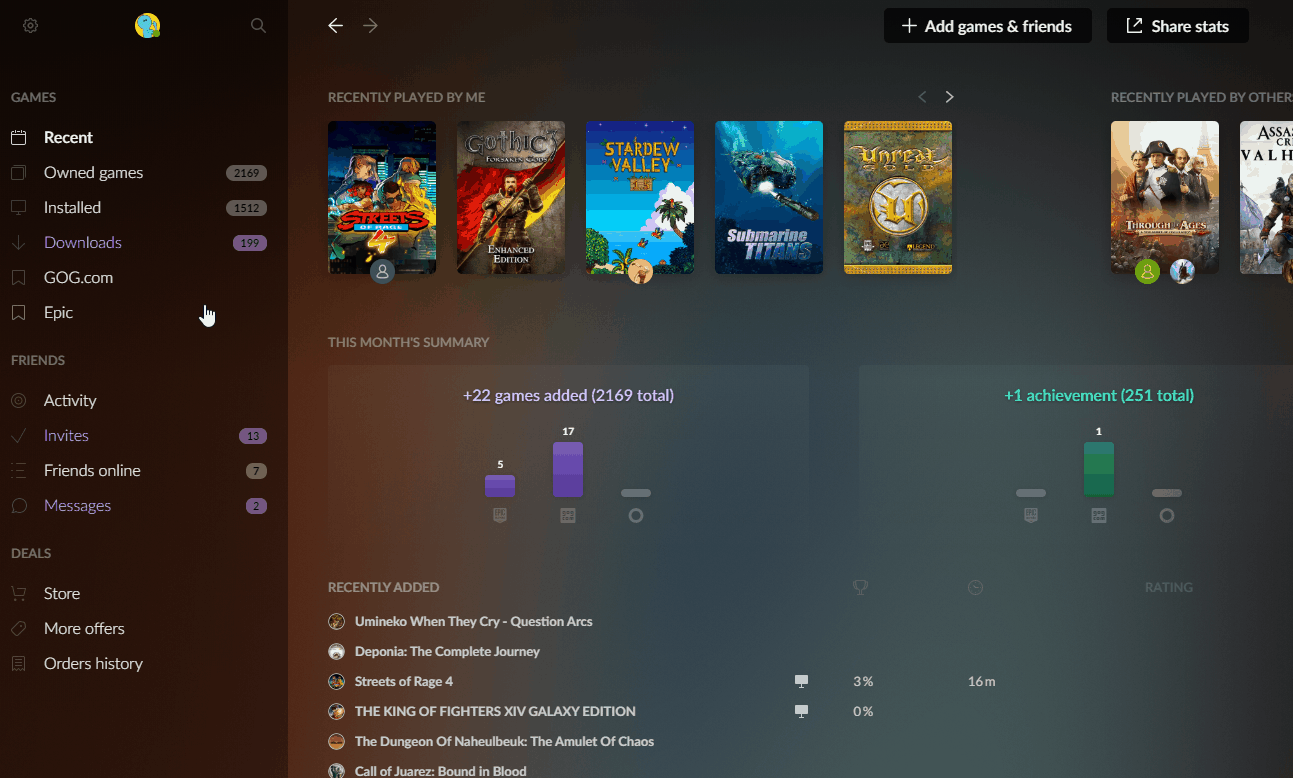Open Umineko When They Cry - Question Arcs
Screen dimensions: 1293x778
click(x=473, y=622)
